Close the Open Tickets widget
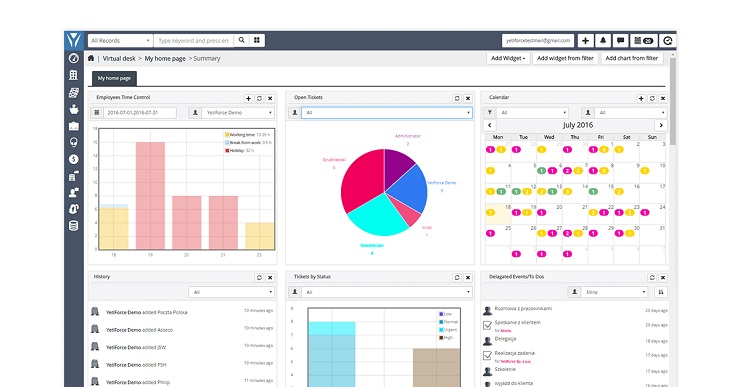The height and width of the screenshot is (387, 740). (x=468, y=99)
